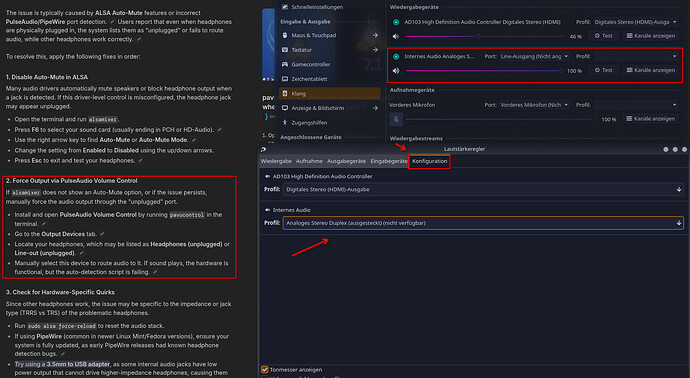Screen dimensions: 690x378
Task: Click the 'pavucontrol' code text
Action: click(x=187, y=215)
